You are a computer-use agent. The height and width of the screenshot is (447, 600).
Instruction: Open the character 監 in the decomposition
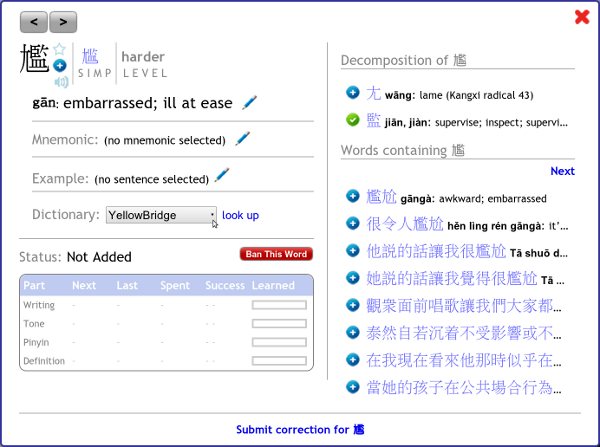pos(373,121)
